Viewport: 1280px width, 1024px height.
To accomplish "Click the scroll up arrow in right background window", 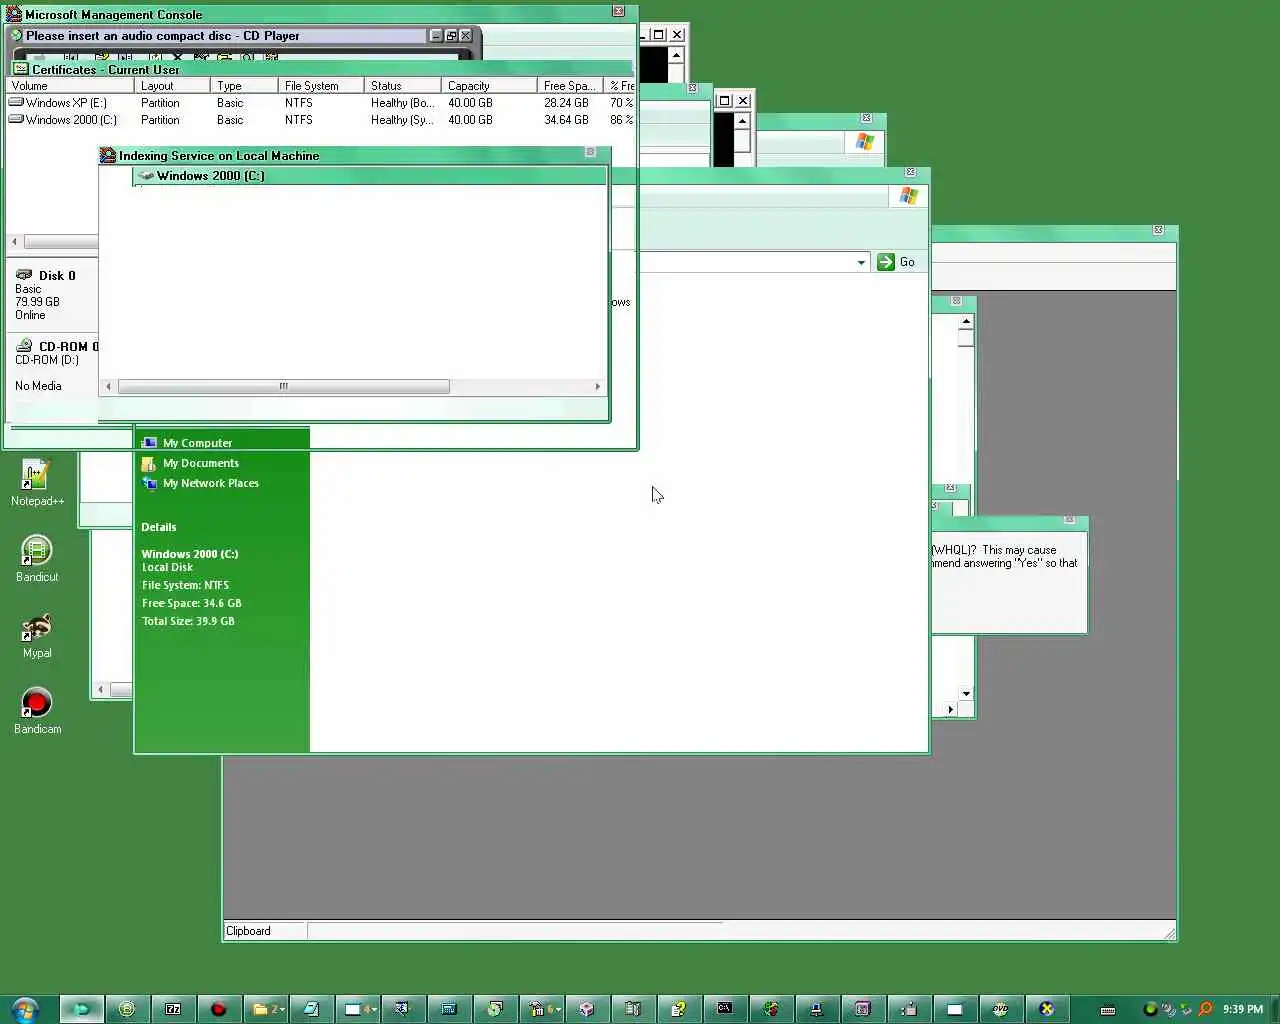I will tap(966, 322).
